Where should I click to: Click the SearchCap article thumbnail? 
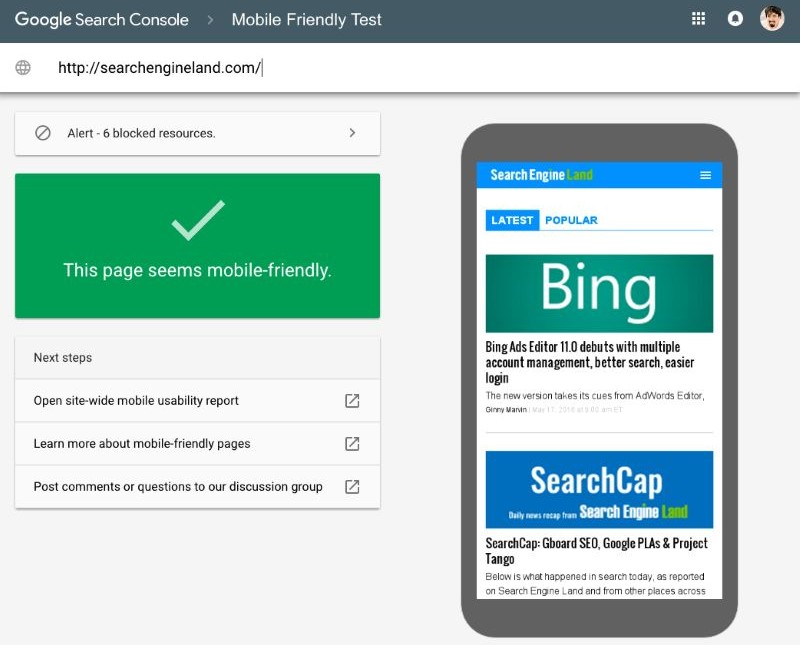tap(599, 489)
